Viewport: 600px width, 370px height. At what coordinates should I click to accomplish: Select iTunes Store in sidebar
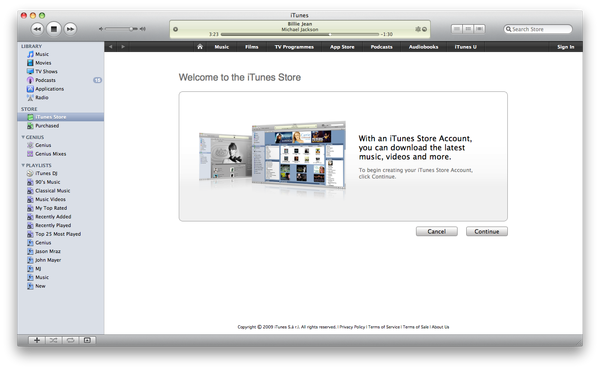point(60,117)
